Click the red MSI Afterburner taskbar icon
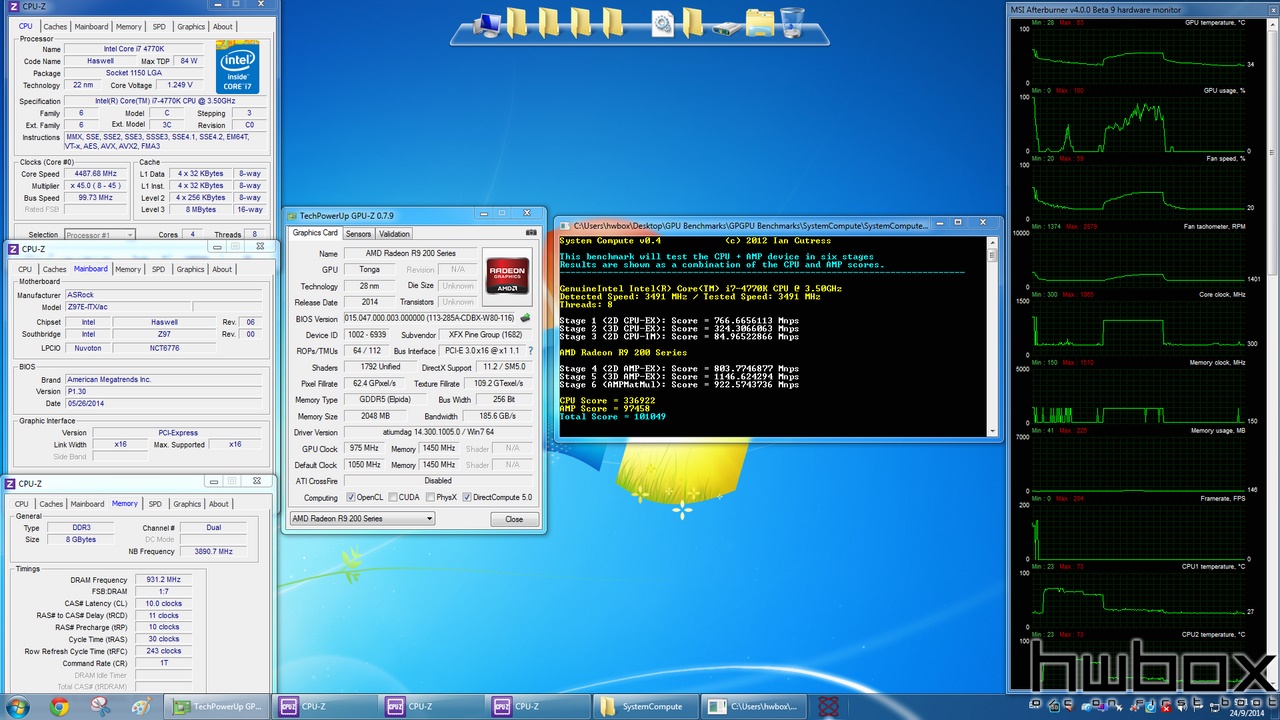 point(828,707)
